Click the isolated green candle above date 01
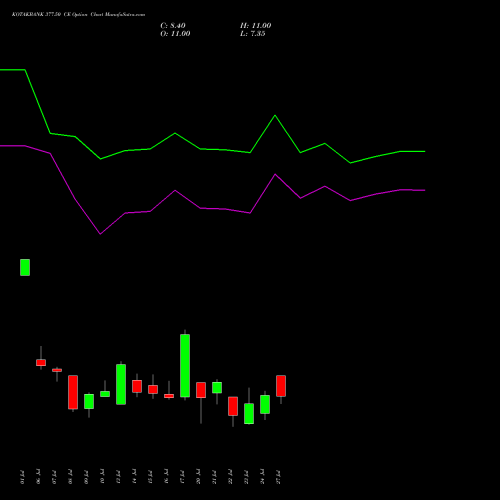The image size is (500, 500). pyautogui.click(x=25, y=267)
